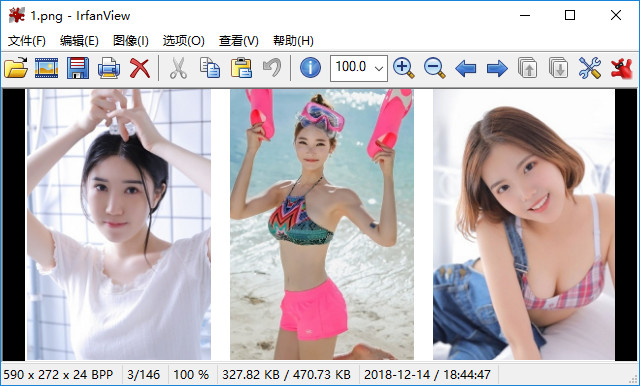Screen dimensions: 640x386
Task: Click the '327.82 KB / 470.73 KB' size text
Action: click(286, 375)
